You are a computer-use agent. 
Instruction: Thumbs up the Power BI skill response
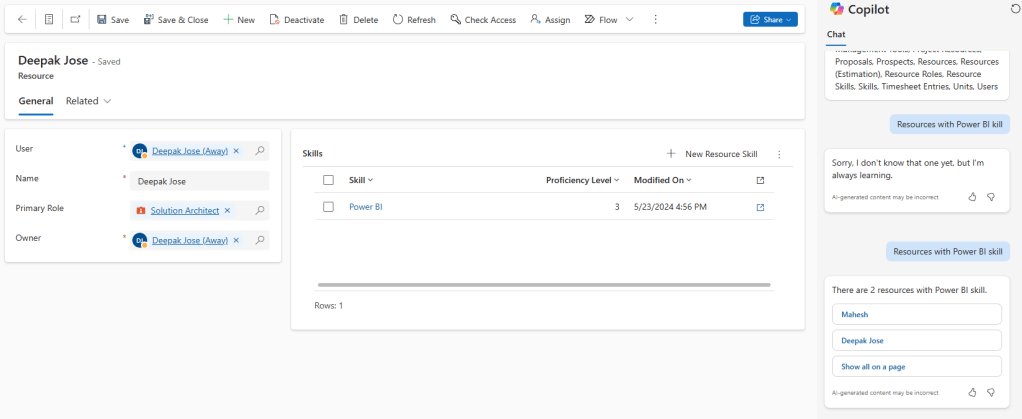(x=972, y=393)
